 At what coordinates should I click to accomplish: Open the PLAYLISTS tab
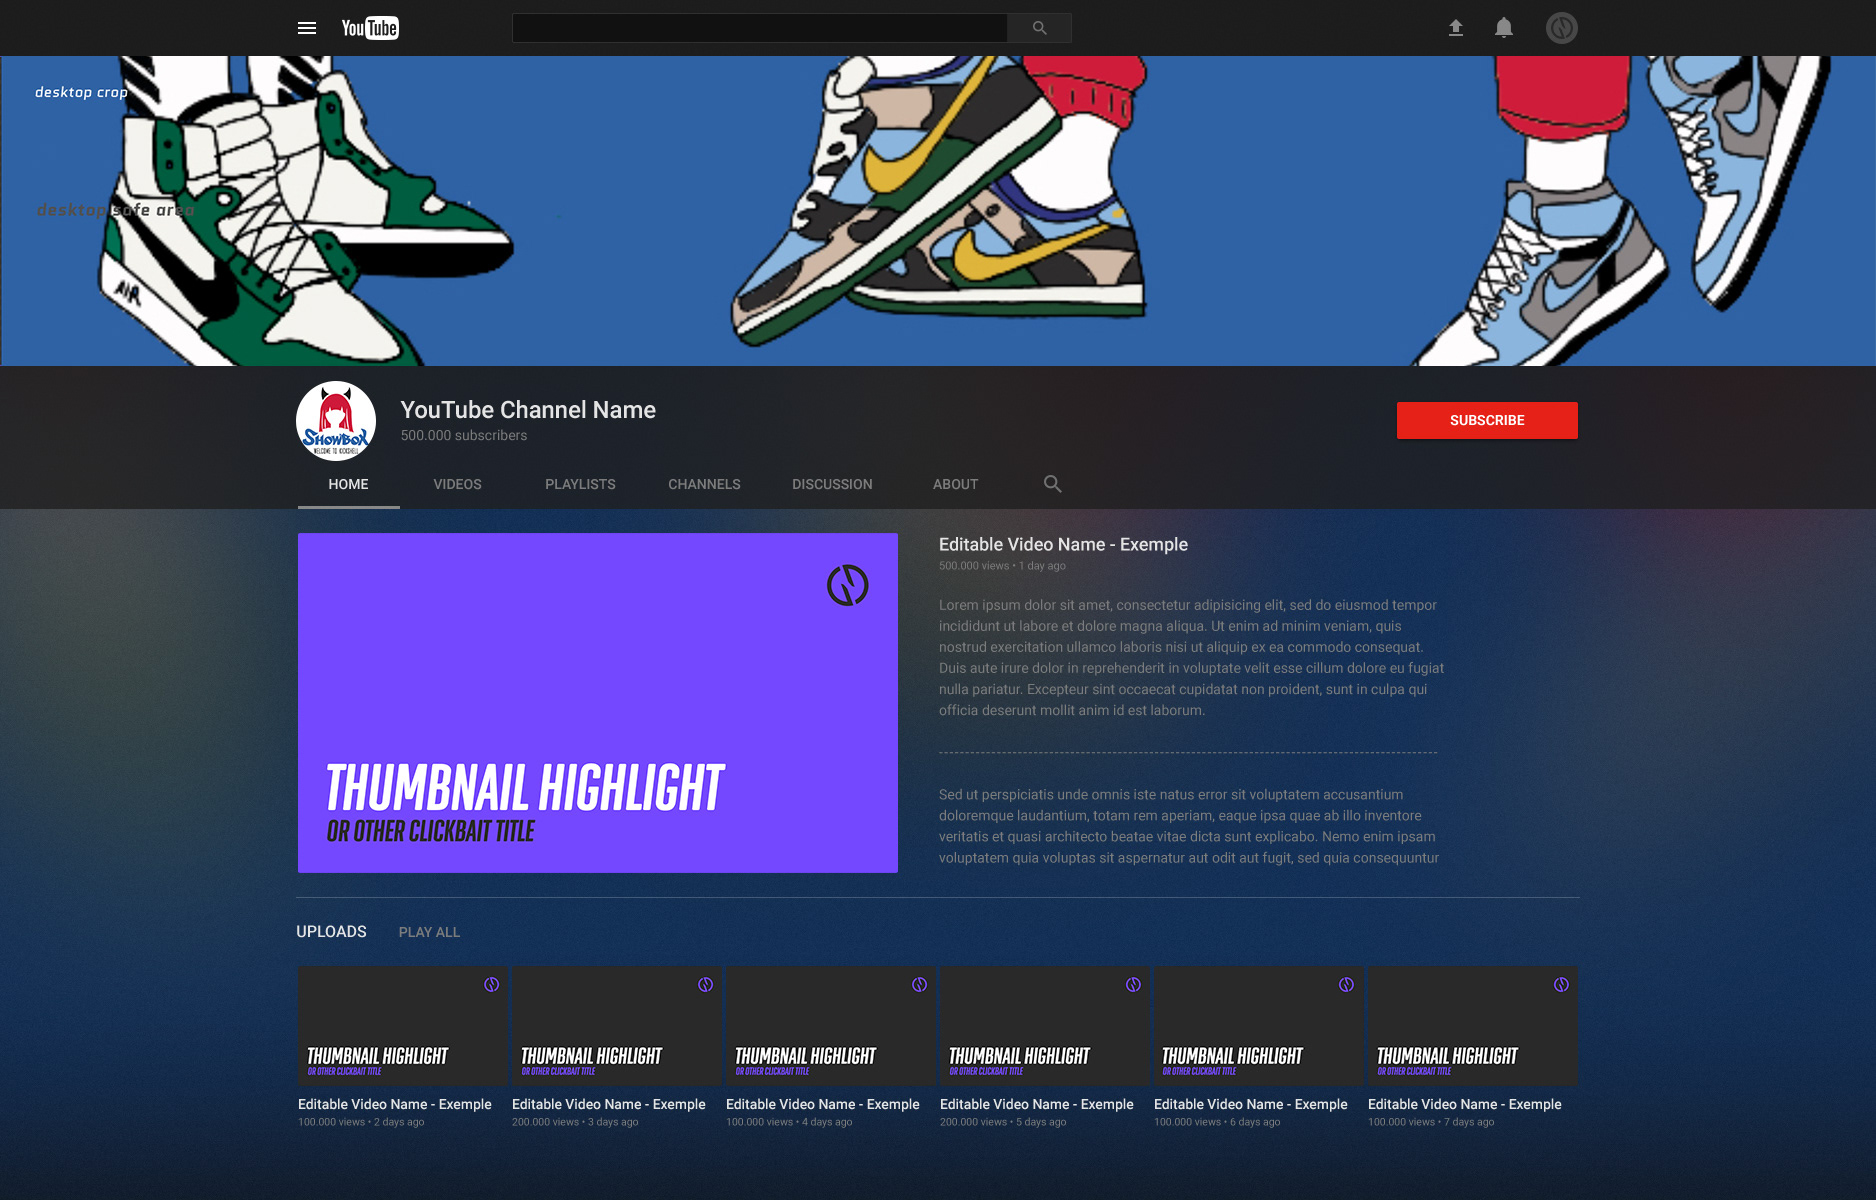tap(580, 484)
